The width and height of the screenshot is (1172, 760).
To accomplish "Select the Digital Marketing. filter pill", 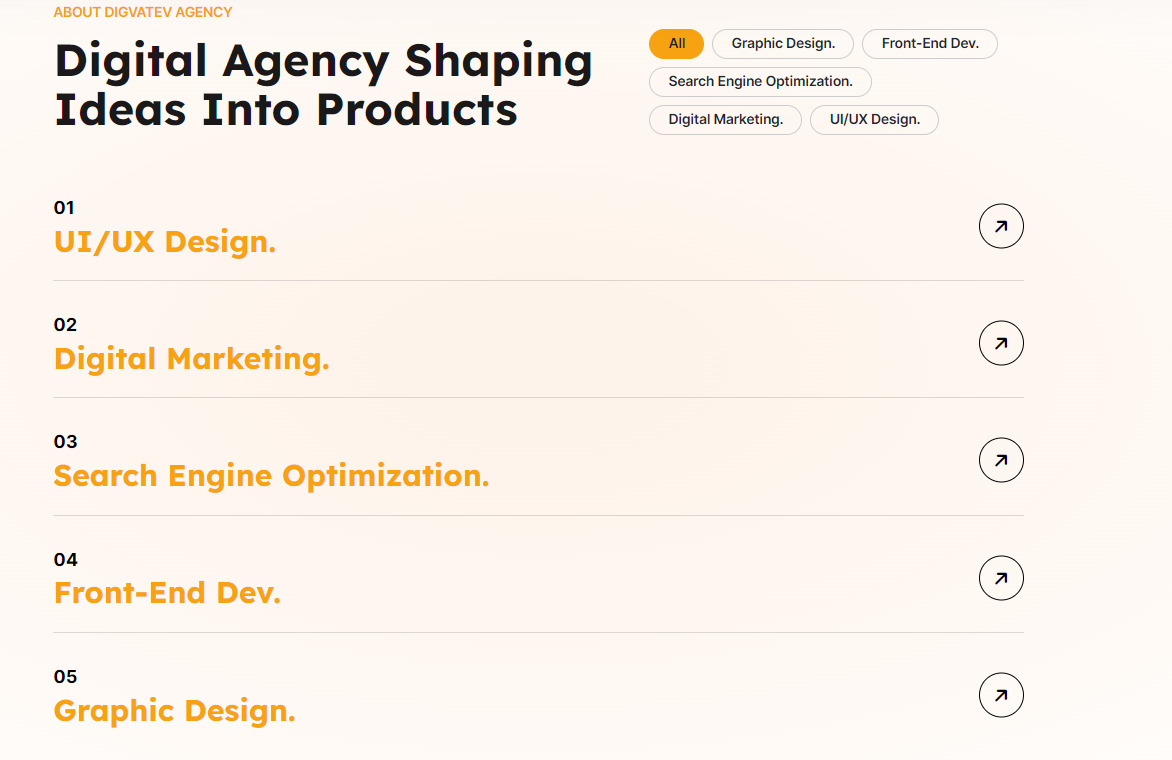I will (x=725, y=120).
